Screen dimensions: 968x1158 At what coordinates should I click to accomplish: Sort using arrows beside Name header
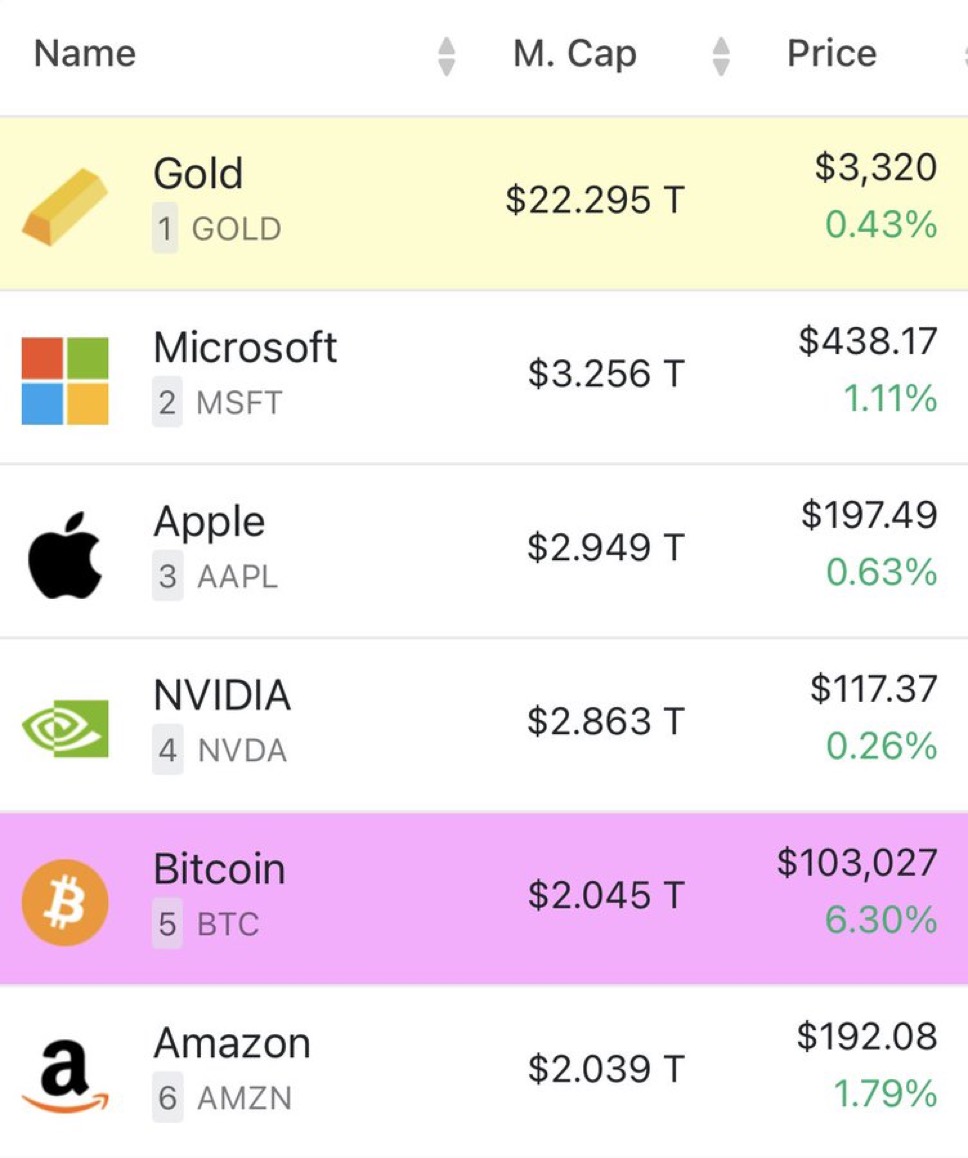click(x=446, y=56)
